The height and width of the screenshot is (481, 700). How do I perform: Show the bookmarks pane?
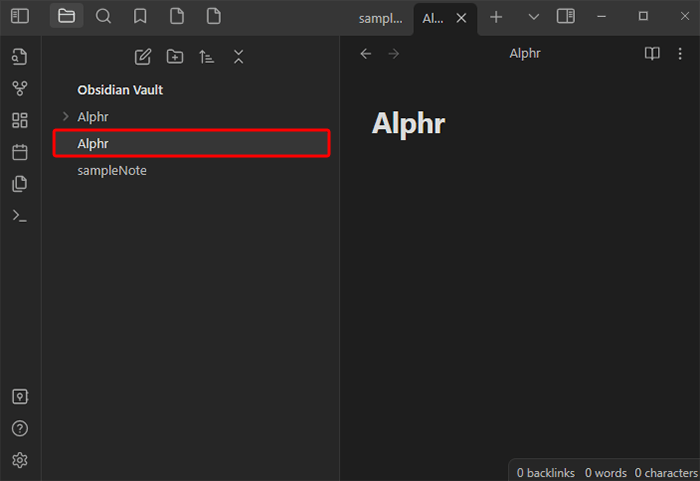point(140,16)
